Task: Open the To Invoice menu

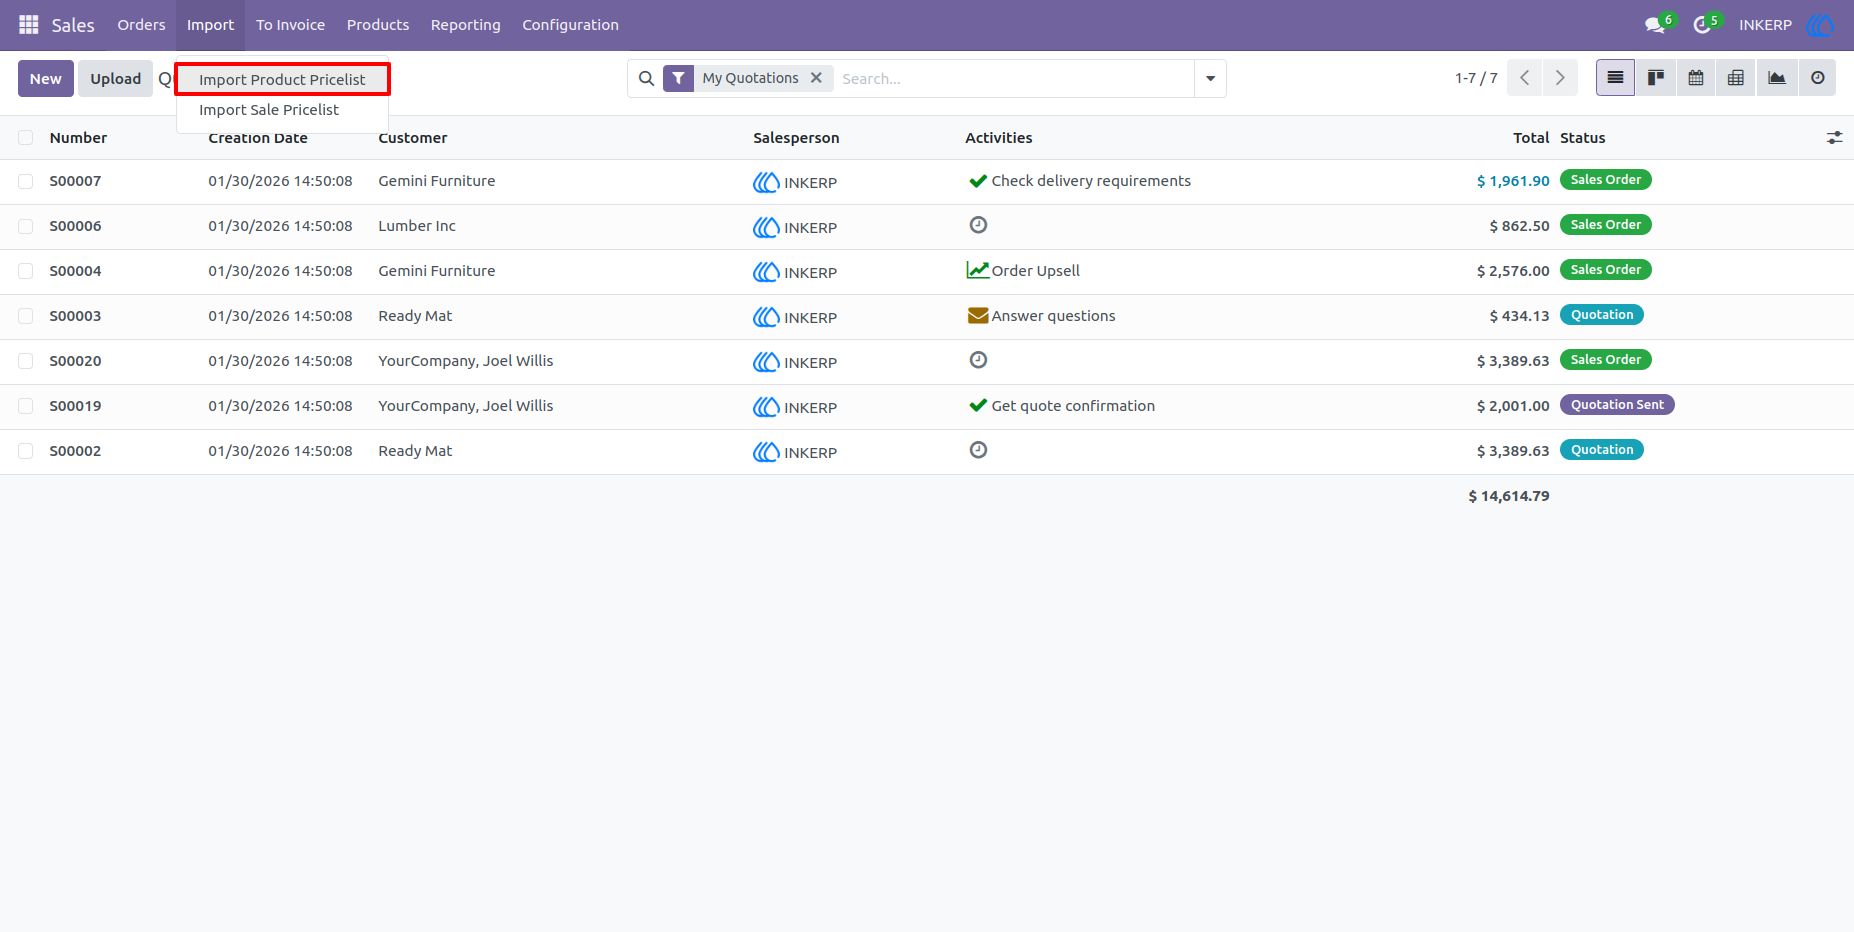Action: tap(290, 25)
